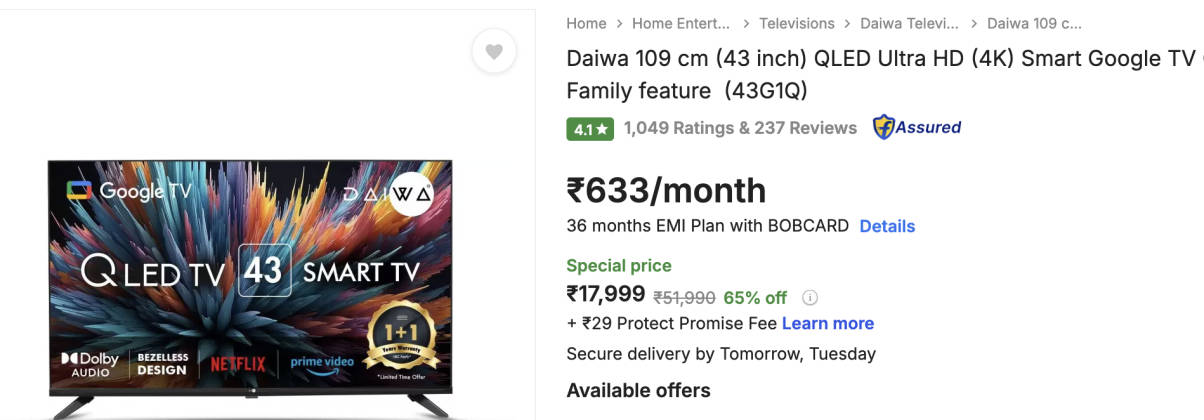Navigate to the Televisions breadcrumb
The height and width of the screenshot is (420, 1204).
796,23
